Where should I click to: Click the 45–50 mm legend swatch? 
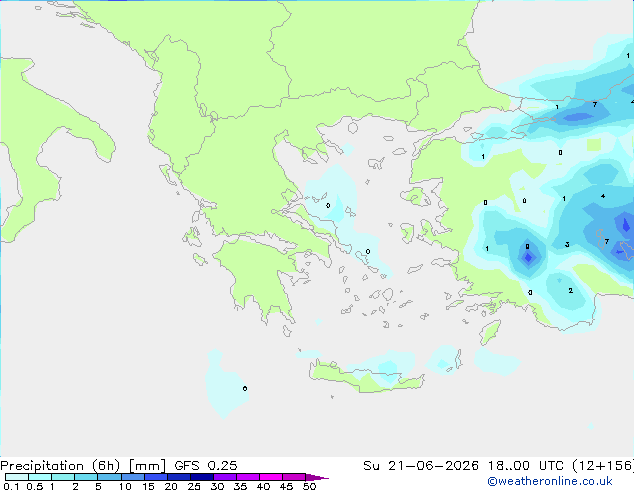click(294, 477)
